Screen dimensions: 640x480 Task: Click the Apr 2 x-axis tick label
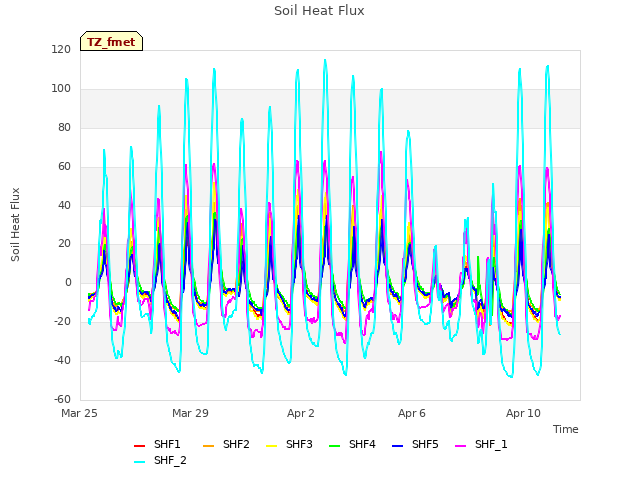point(301,413)
